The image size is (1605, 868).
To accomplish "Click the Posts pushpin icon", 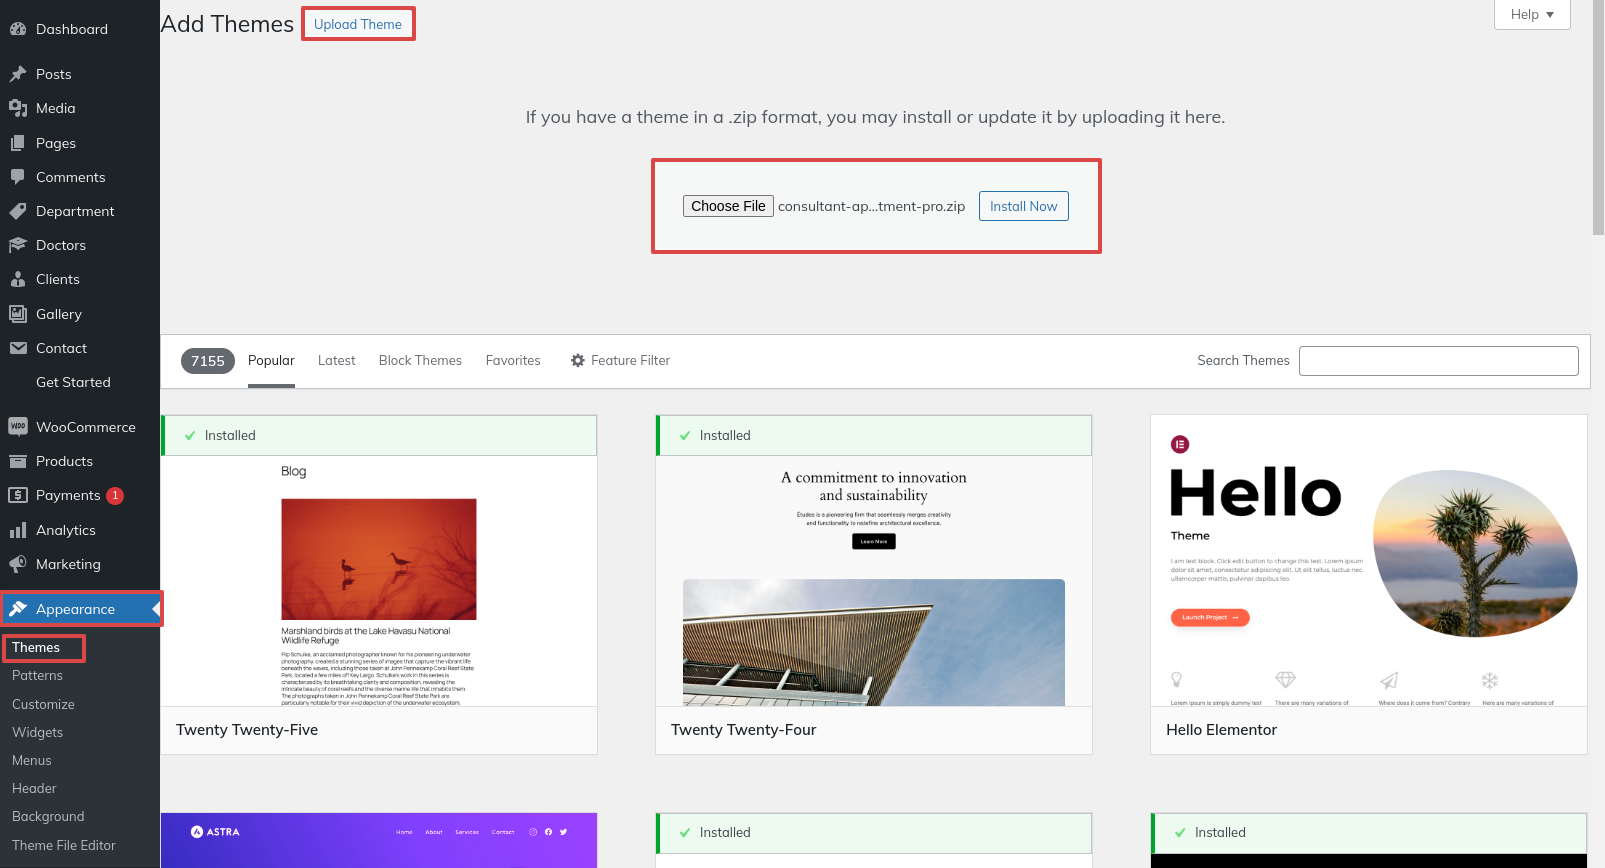I will point(18,74).
